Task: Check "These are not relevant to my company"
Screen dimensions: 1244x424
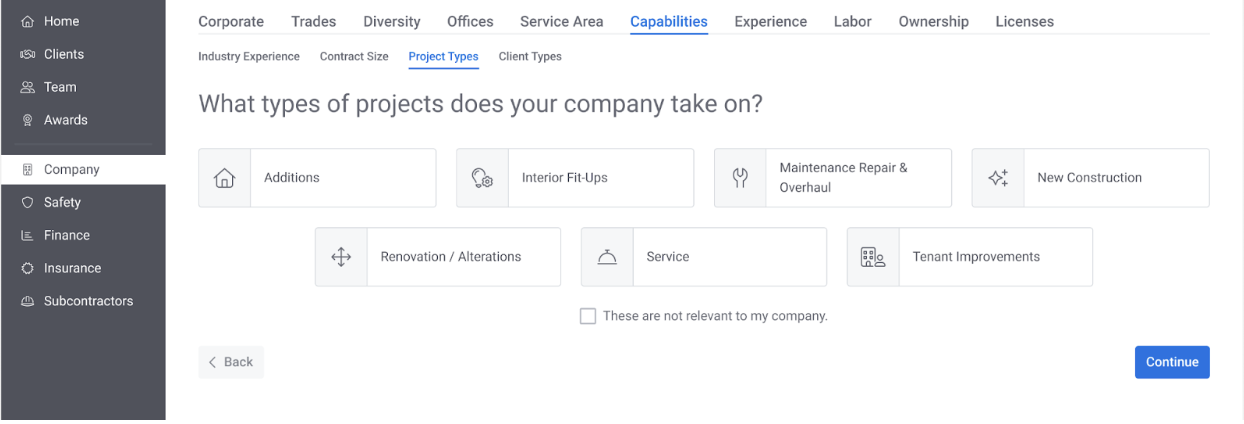Action: [588, 316]
